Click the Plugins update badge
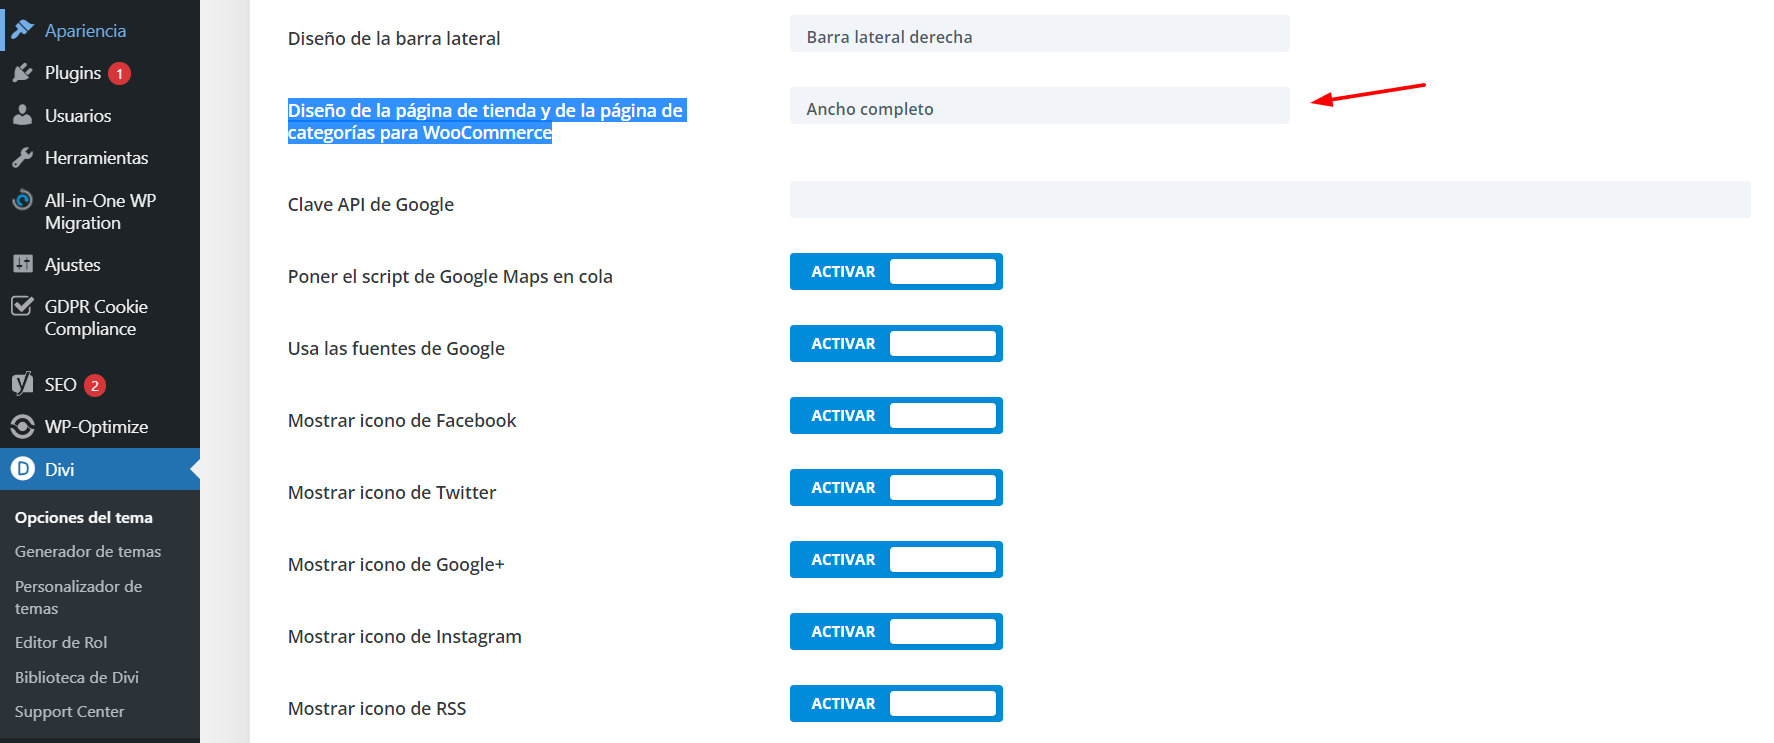This screenshot has width=1774, height=743. click(x=120, y=74)
